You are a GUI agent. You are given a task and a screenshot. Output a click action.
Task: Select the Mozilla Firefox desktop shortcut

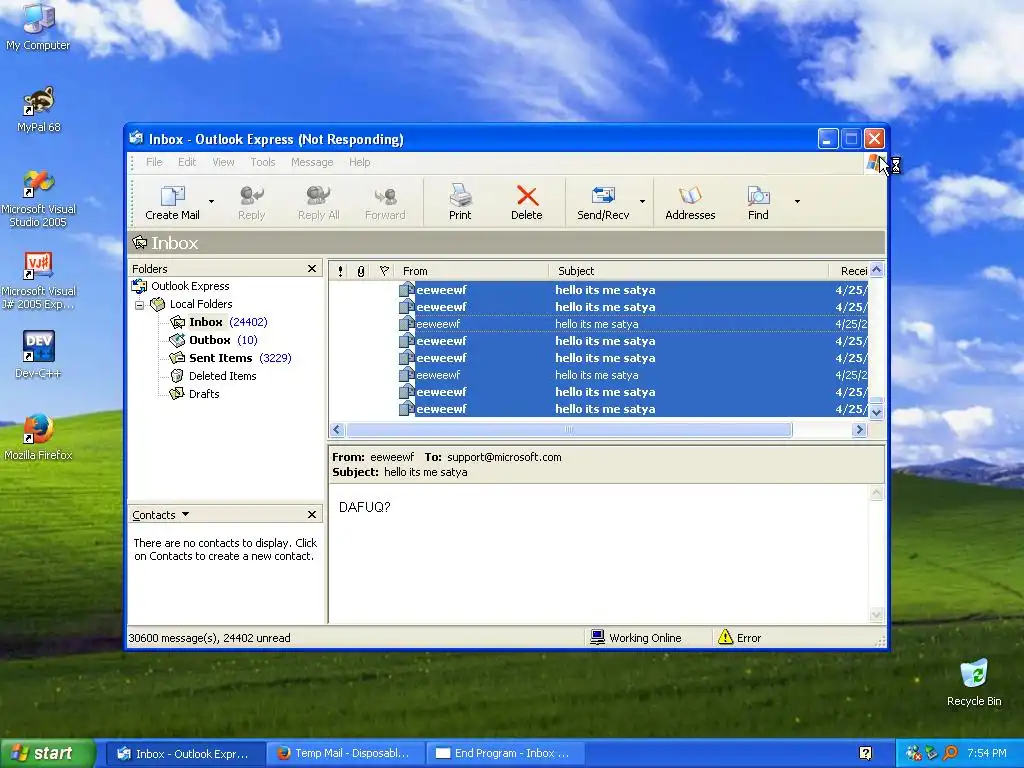[38, 437]
